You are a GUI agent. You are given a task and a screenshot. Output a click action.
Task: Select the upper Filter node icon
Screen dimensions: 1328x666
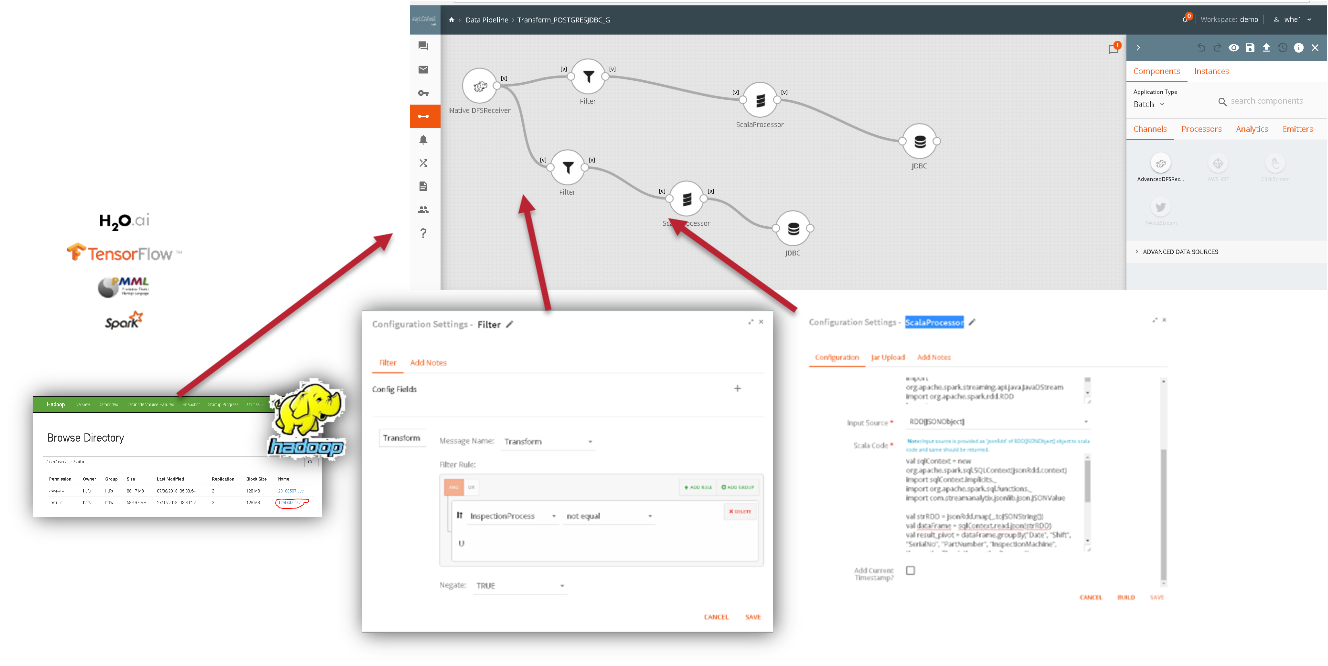[589, 75]
